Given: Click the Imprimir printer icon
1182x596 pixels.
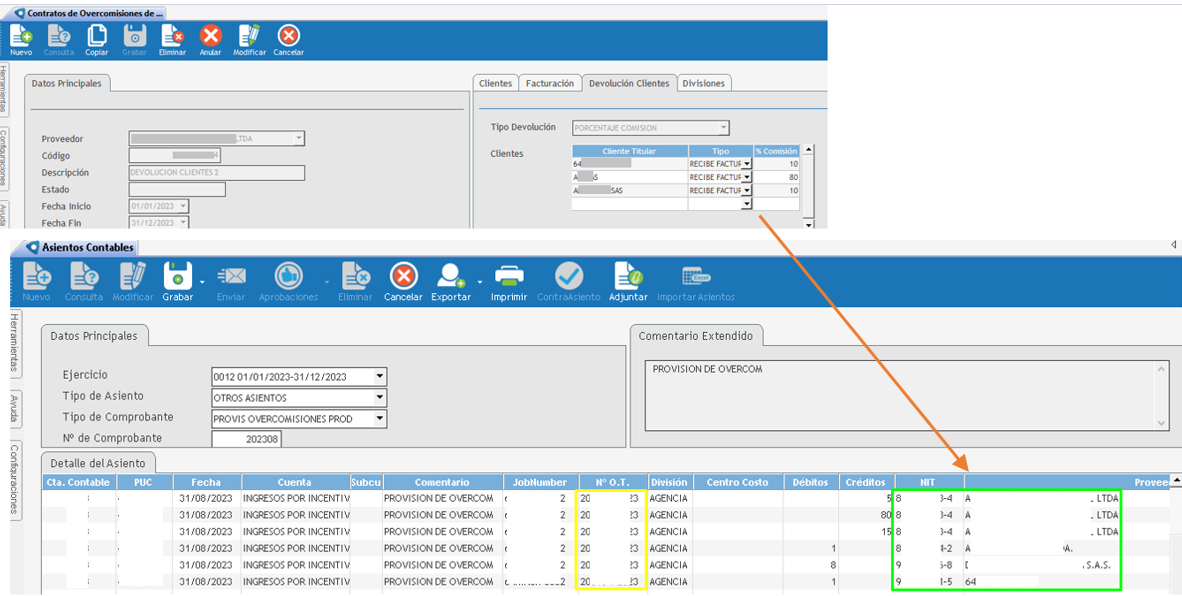Looking at the screenshot, I should pos(509,277).
